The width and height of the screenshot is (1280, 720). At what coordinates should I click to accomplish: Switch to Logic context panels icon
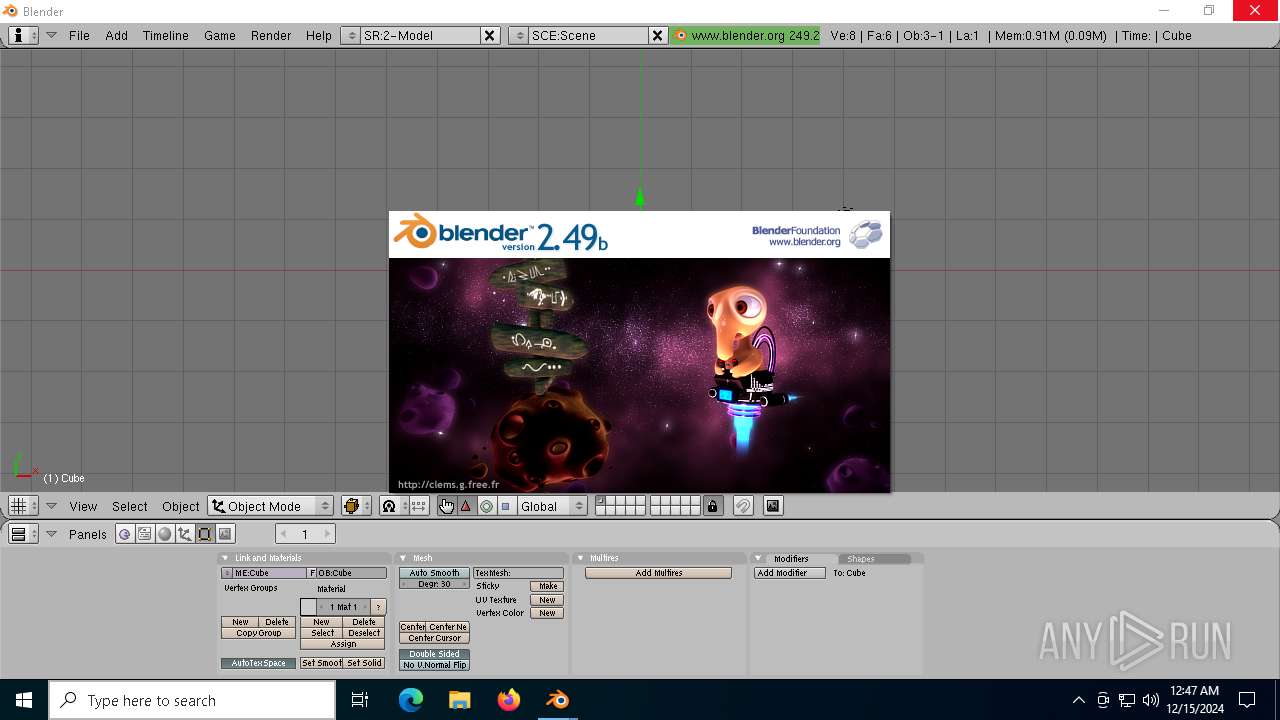tap(125, 534)
